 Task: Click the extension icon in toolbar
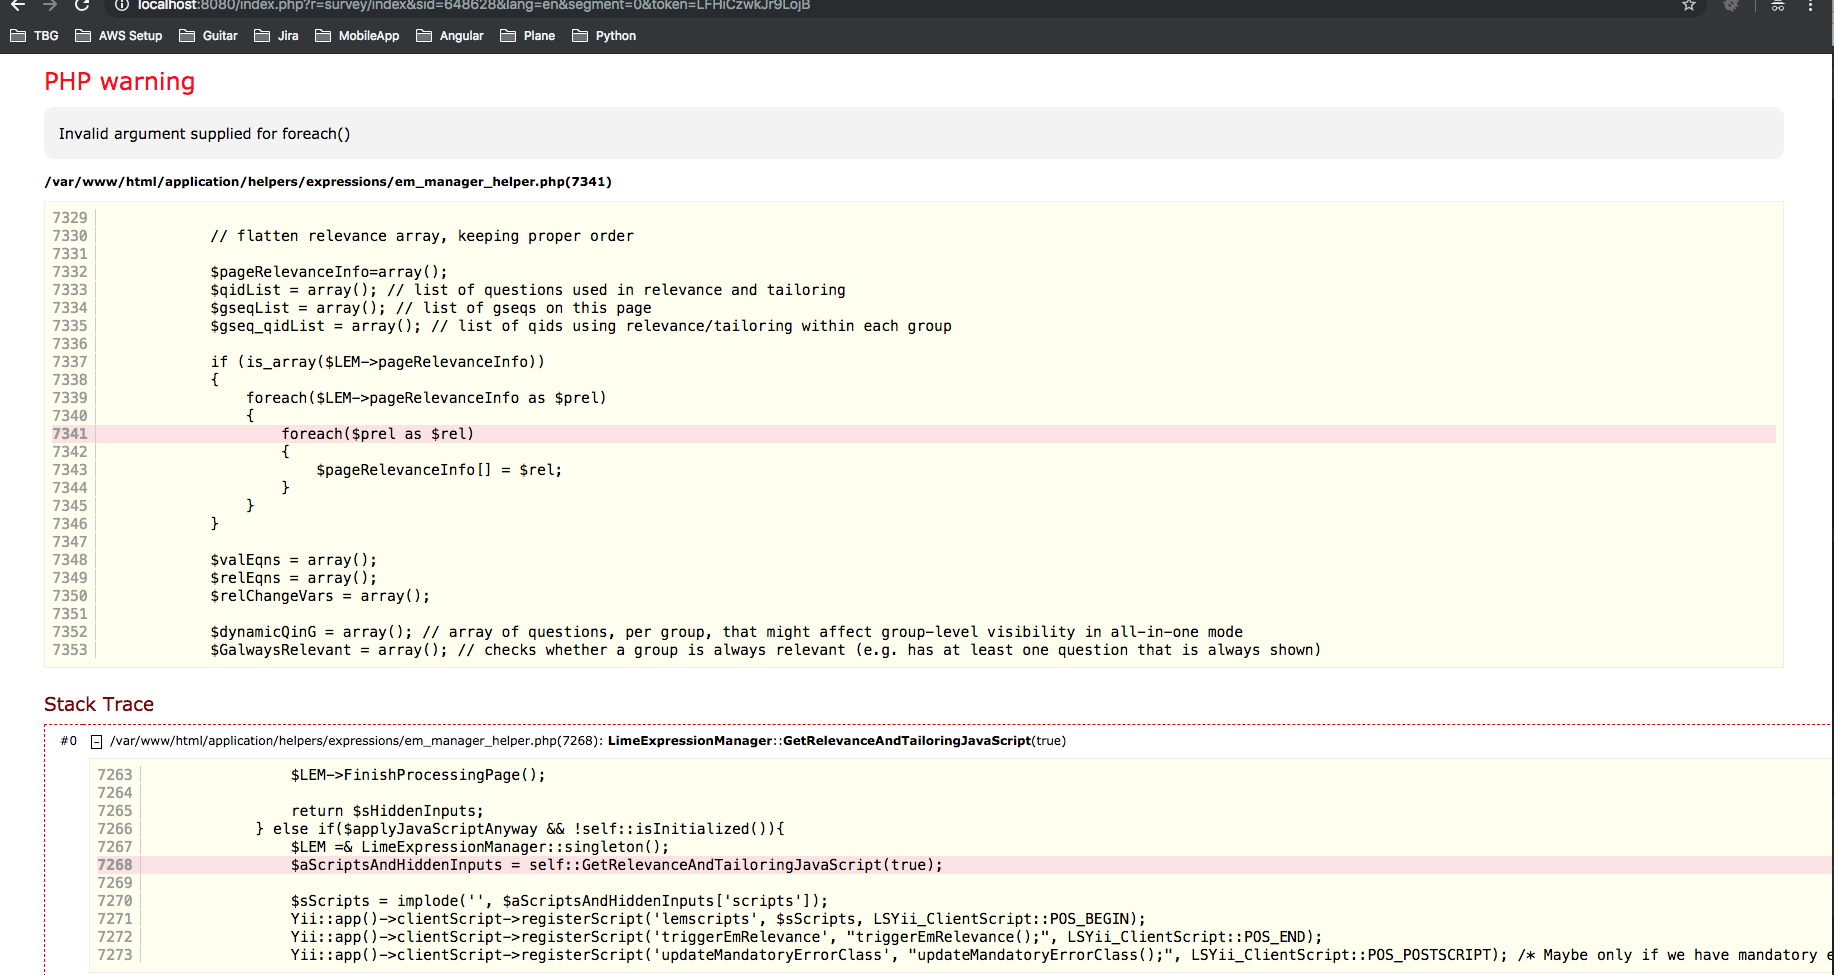click(x=1731, y=5)
